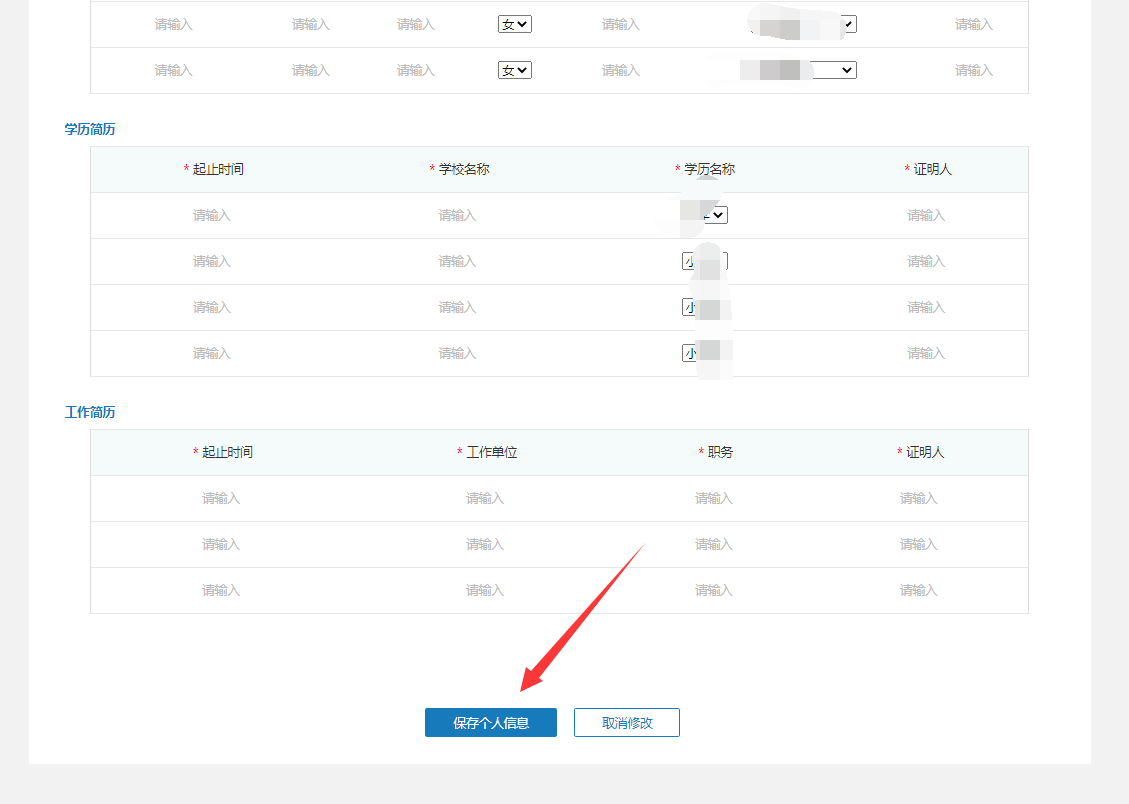This screenshot has width=1129, height=804.
Task: Click the 保存个人信息 button
Action: pos(490,723)
